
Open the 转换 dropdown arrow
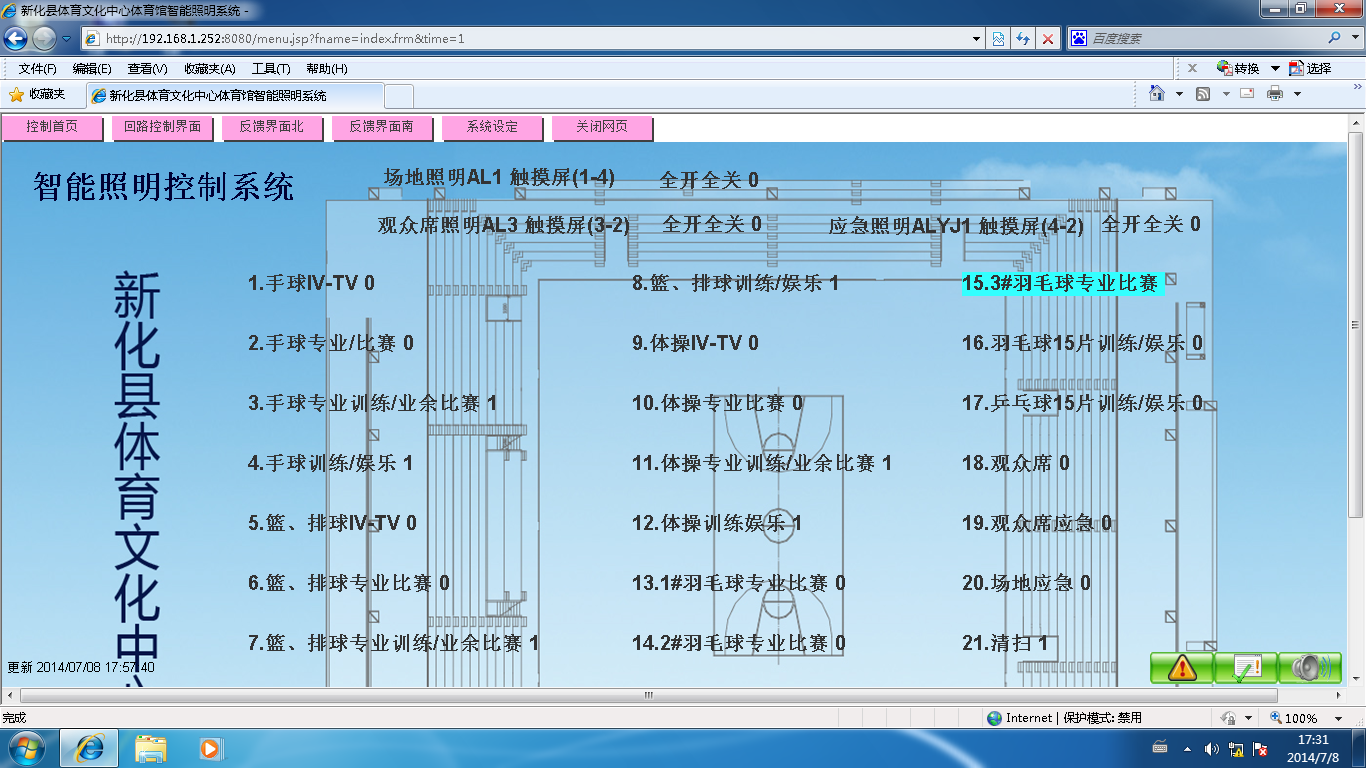click(1275, 68)
